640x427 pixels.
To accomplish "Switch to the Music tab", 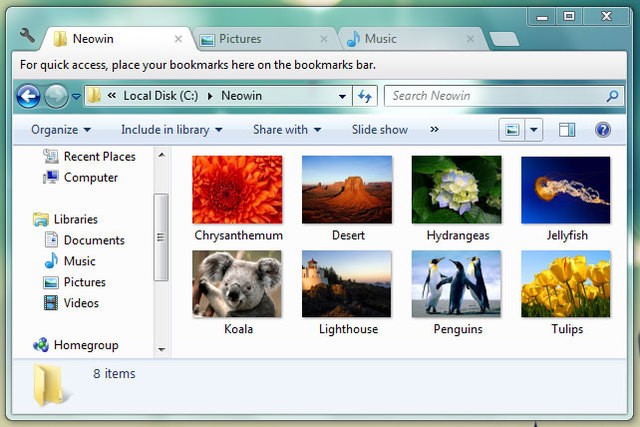I will click(412, 39).
